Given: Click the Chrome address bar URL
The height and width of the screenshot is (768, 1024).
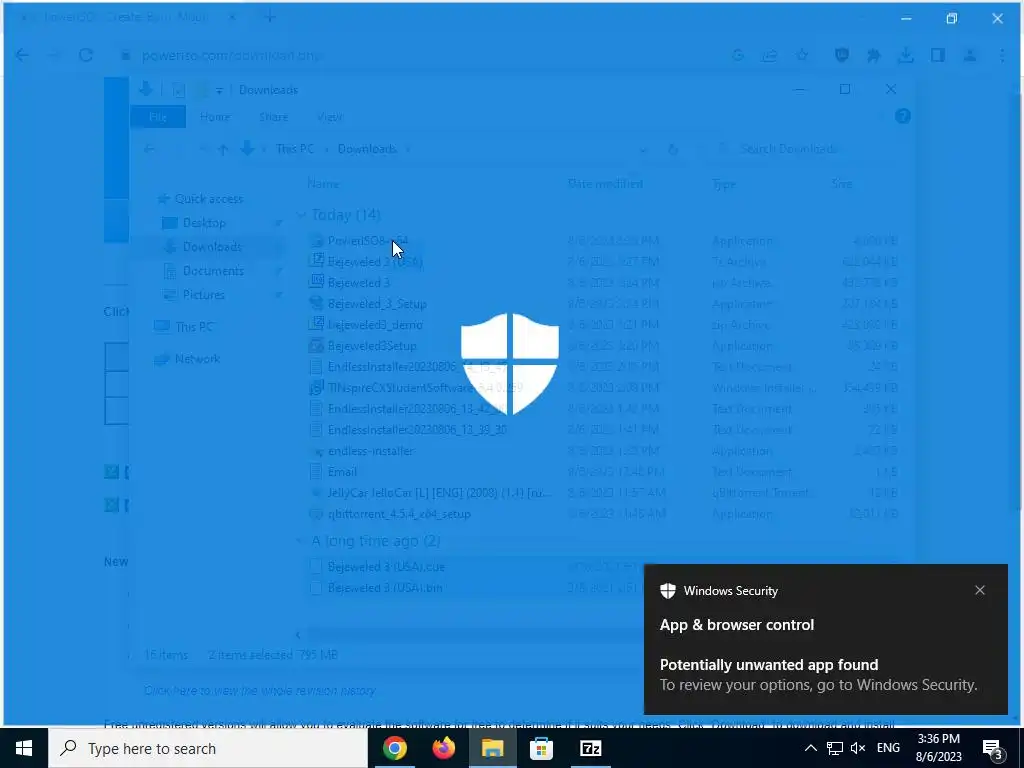Looking at the screenshot, I should (x=230, y=56).
